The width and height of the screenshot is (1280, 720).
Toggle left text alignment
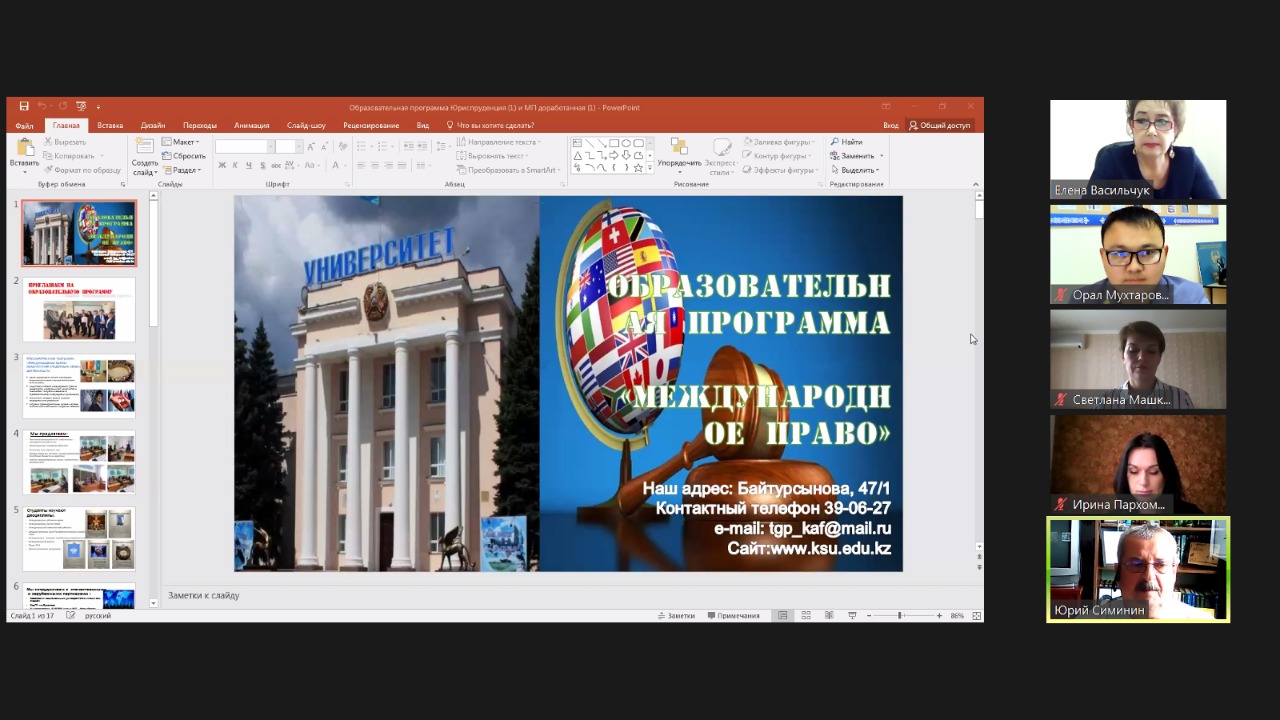tap(361, 165)
